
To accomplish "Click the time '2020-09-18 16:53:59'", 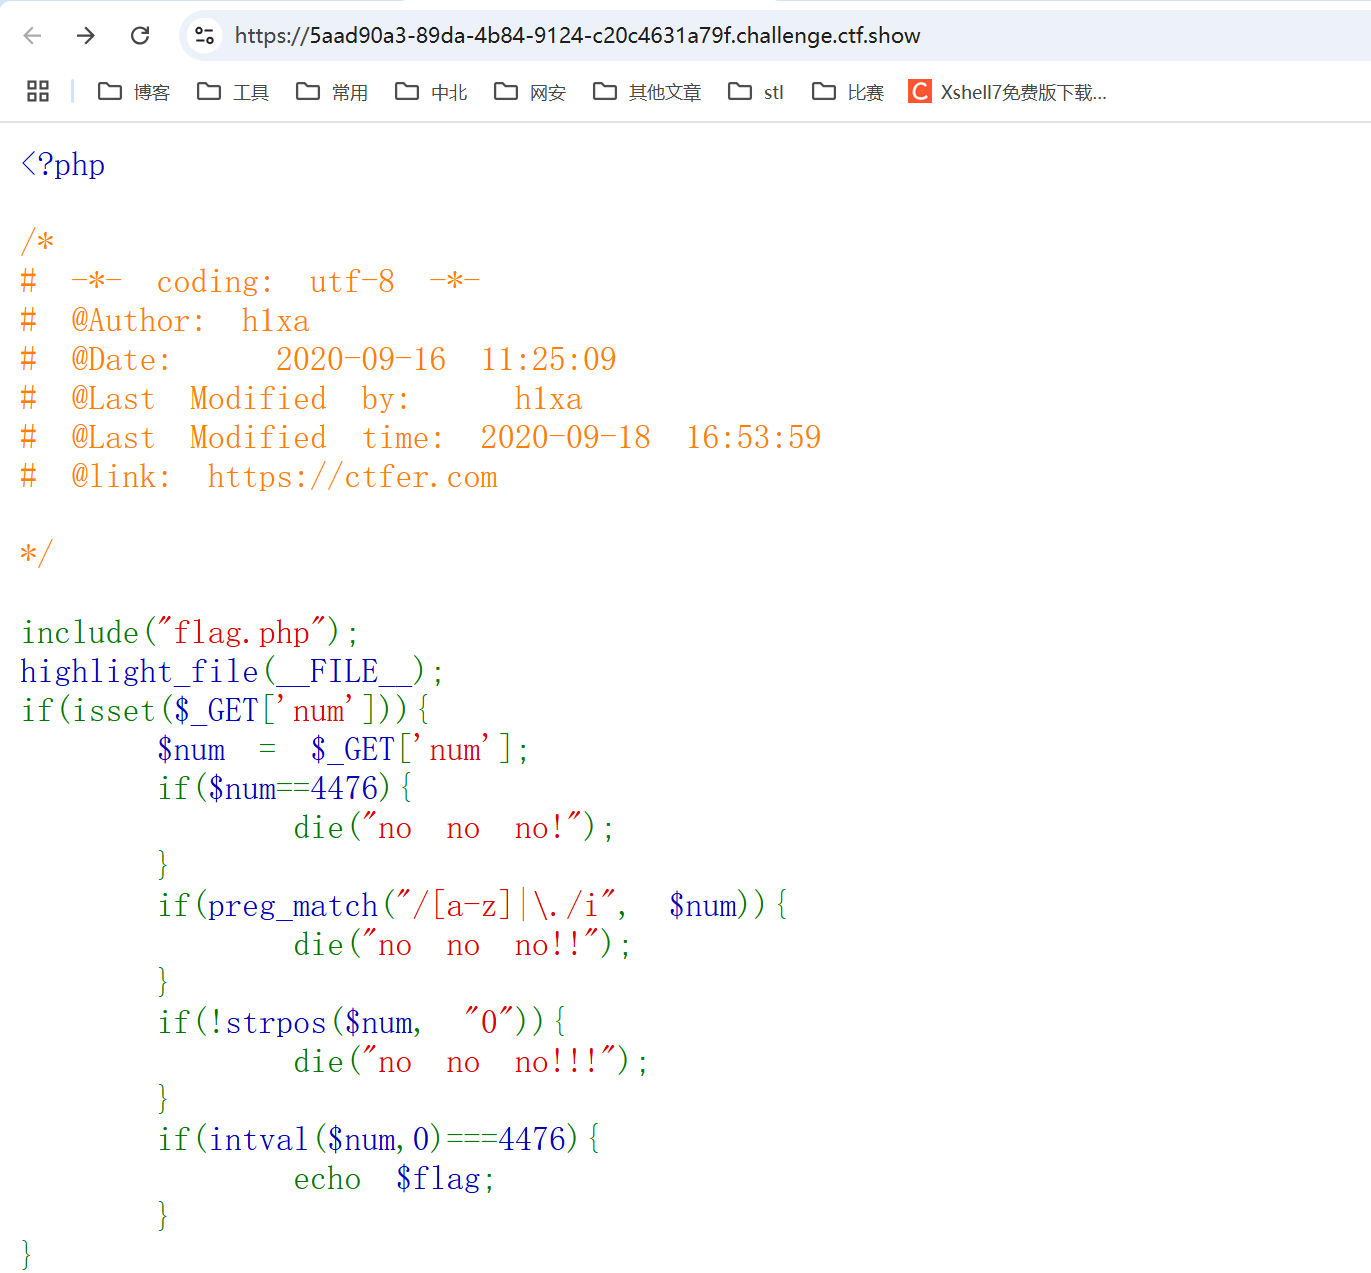I will coord(651,437).
